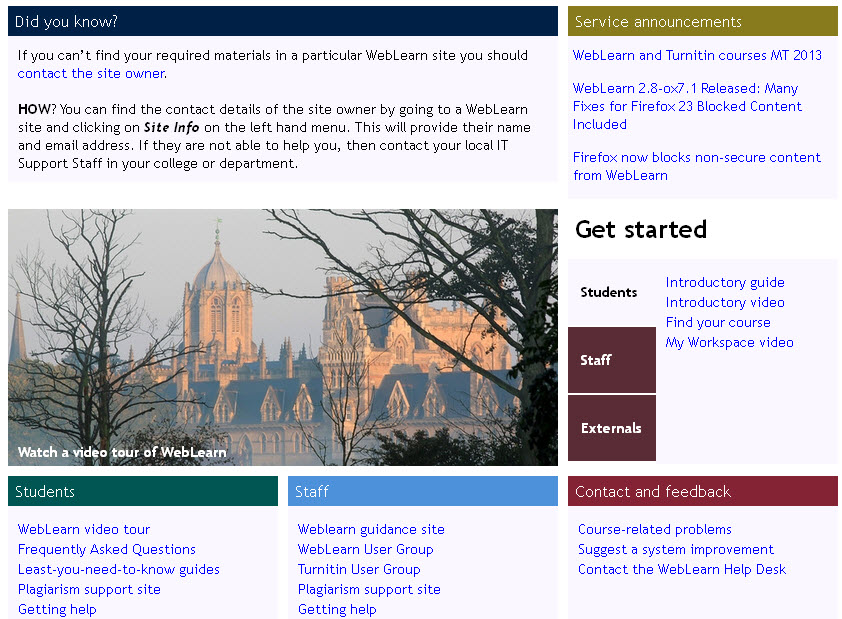This screenshot has height=619, width=842.
Task: Open Frequently Asked Questions
Action: coord(107,550)
